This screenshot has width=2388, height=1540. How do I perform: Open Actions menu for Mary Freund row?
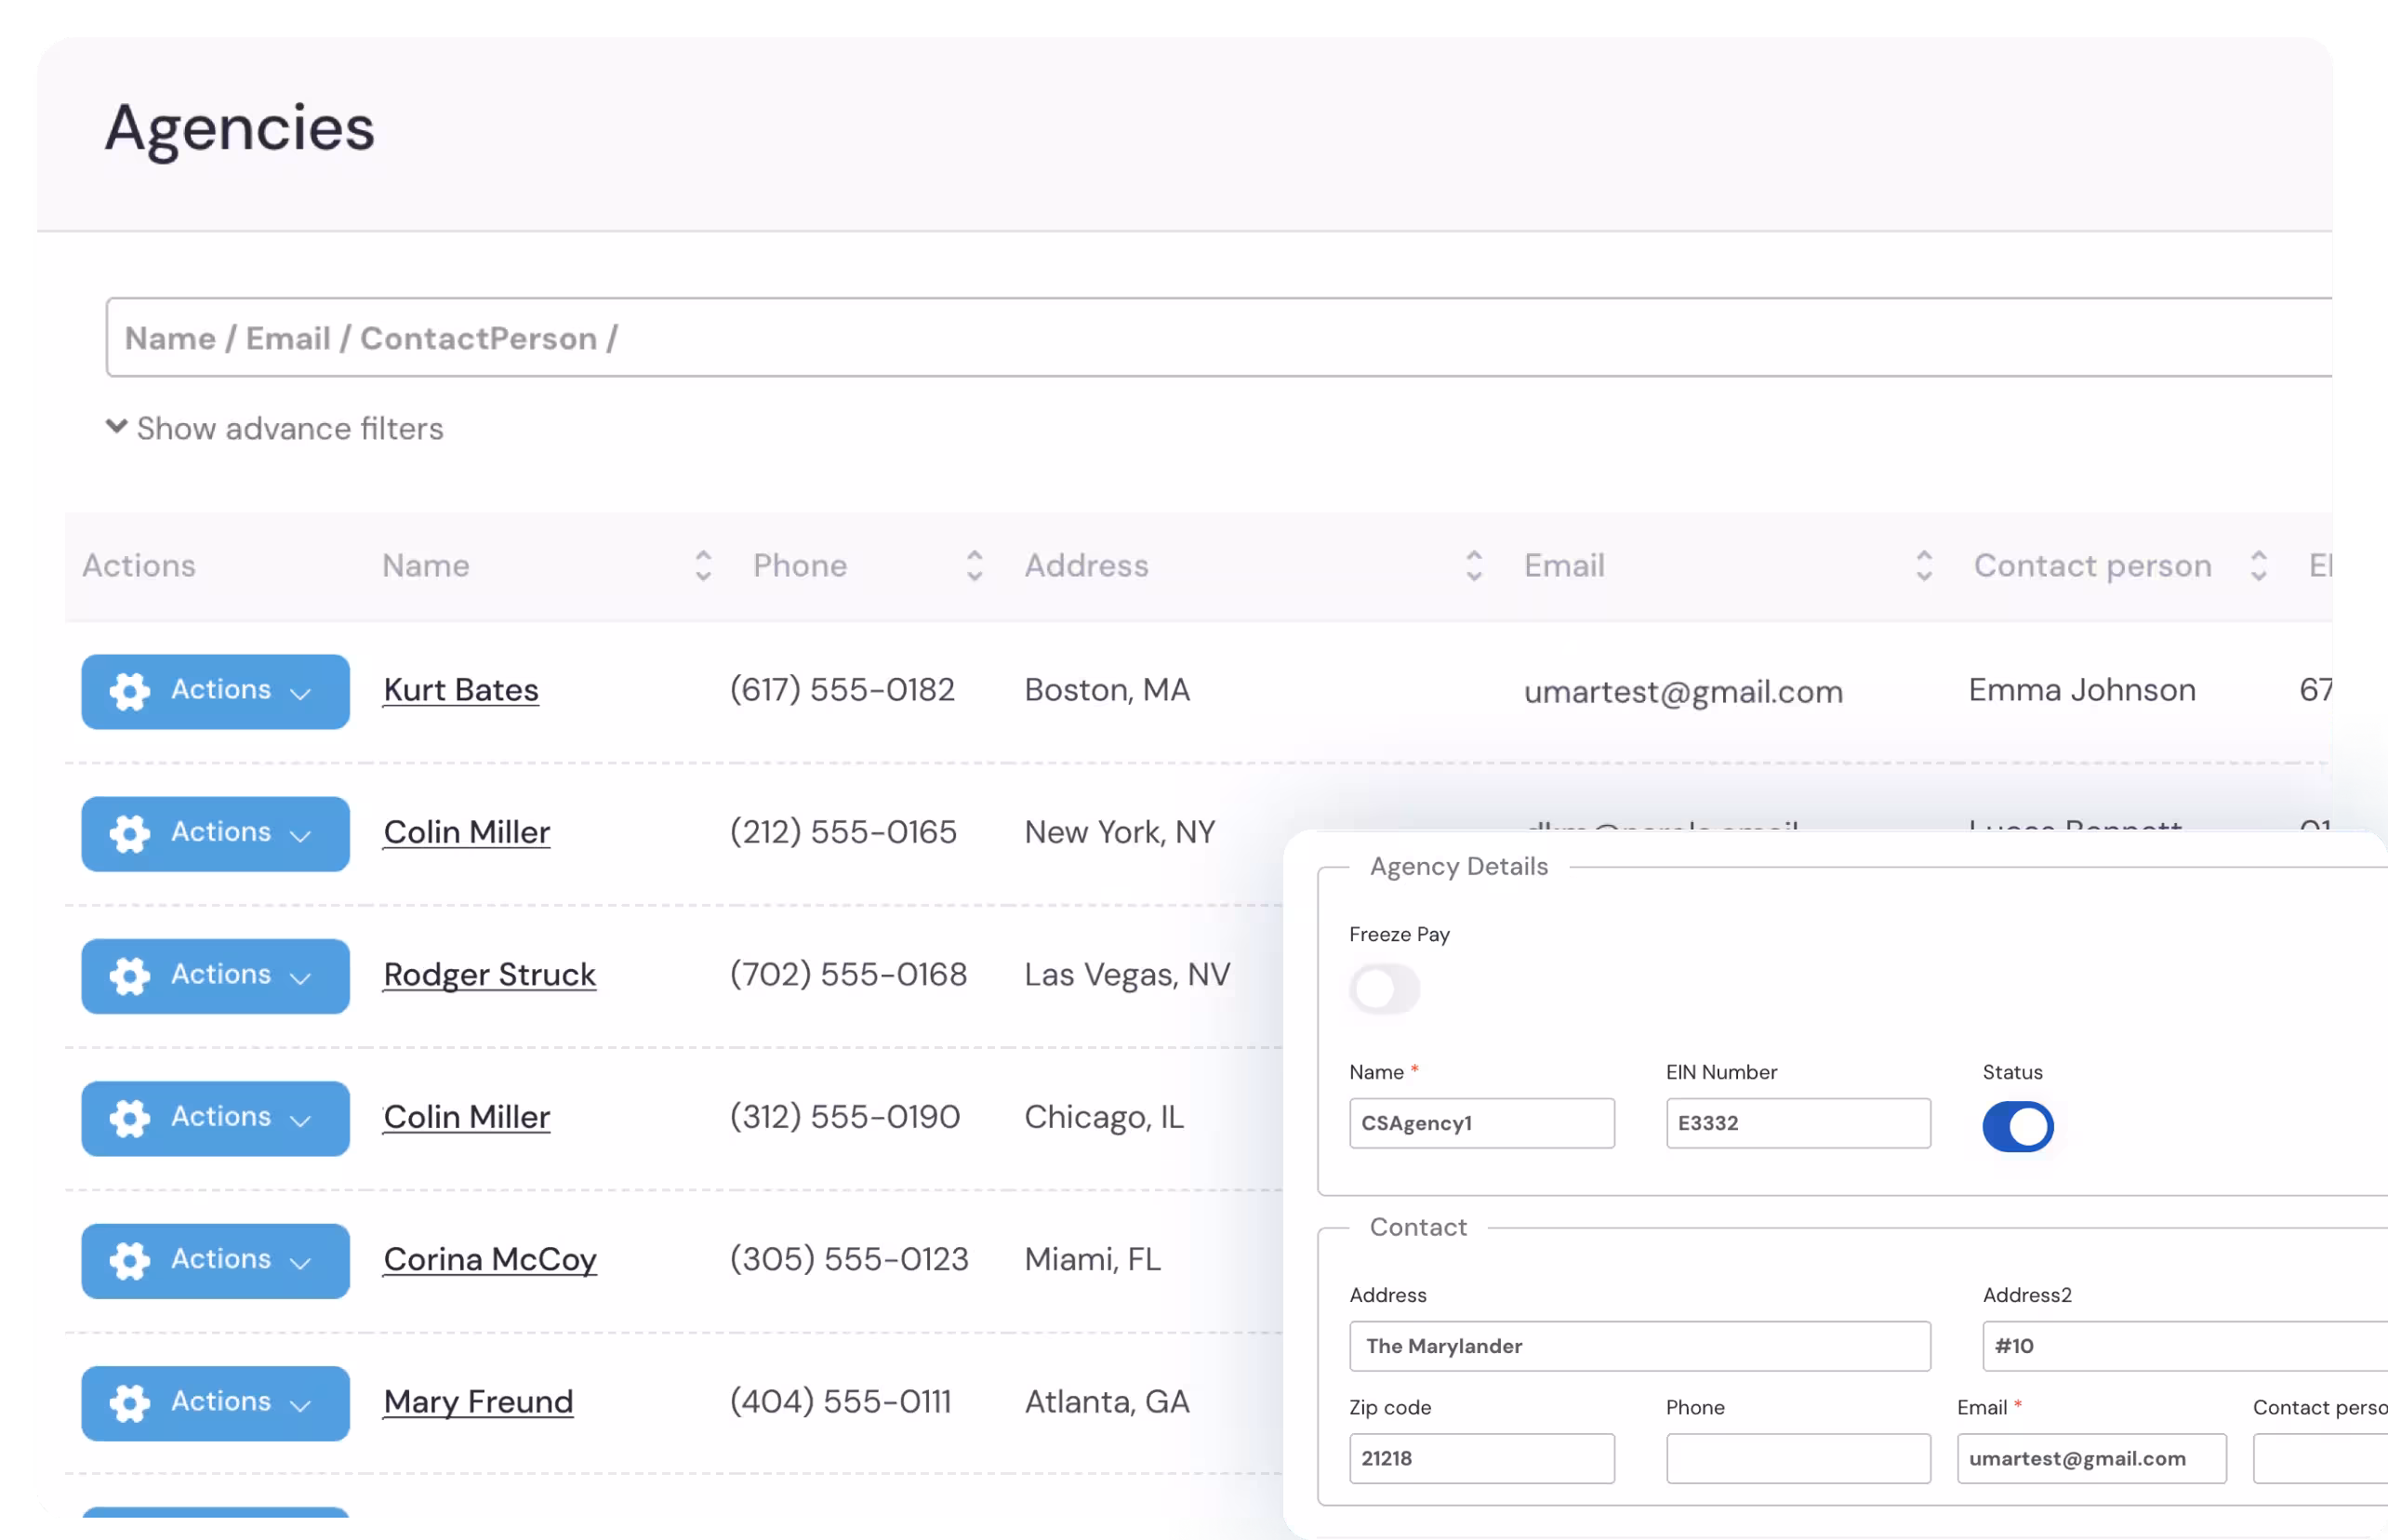pyautogui.click(x=215, y=1402)
